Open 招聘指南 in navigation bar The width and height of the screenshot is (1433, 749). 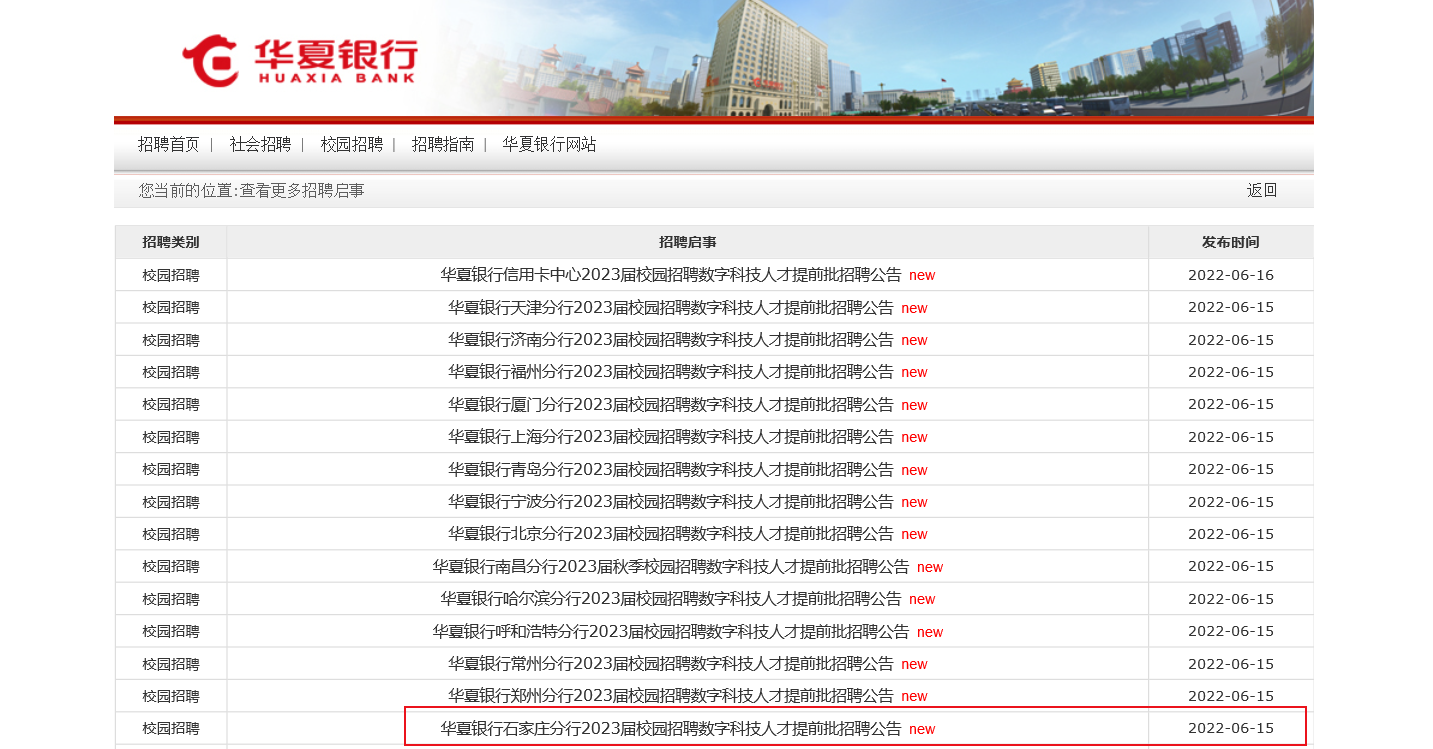pos(443,144)
